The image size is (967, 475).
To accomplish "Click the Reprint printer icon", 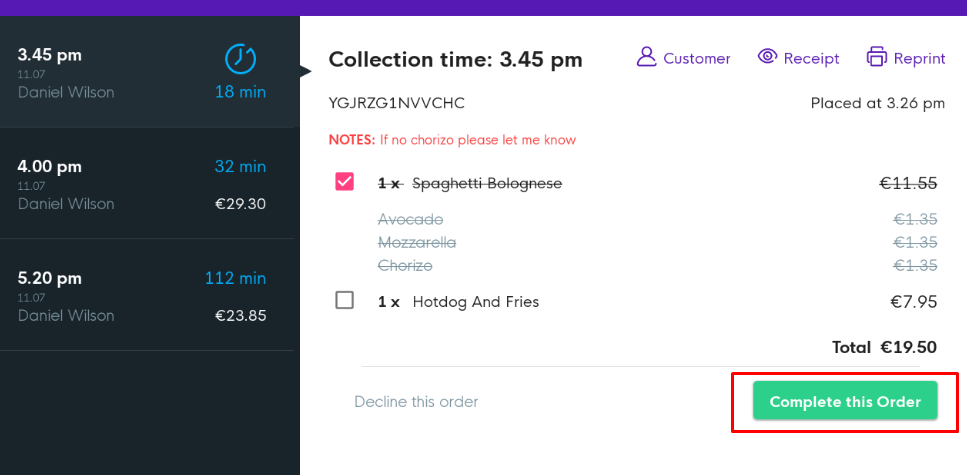I will (877, 57).
